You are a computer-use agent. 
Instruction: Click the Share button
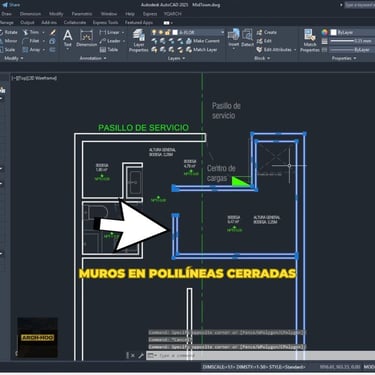(11, 5)
